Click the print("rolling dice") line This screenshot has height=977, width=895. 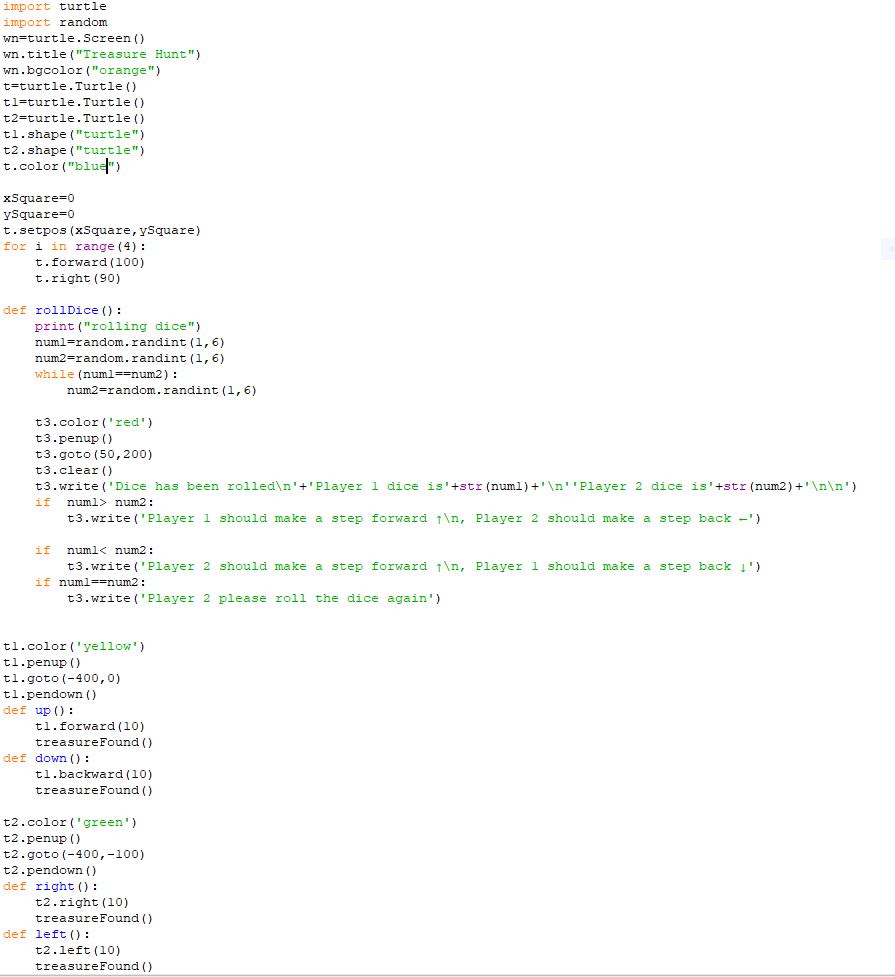(118, 326)
